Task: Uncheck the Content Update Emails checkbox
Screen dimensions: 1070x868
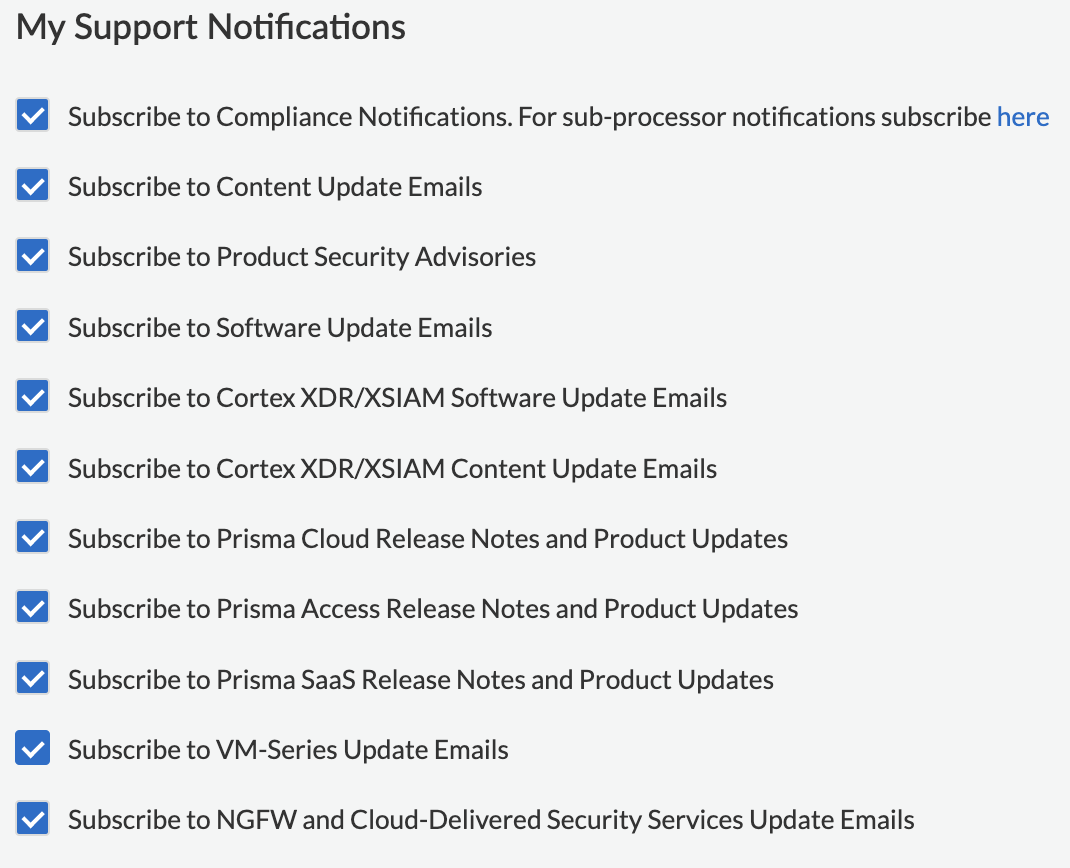Action: (x=33, y=186)
